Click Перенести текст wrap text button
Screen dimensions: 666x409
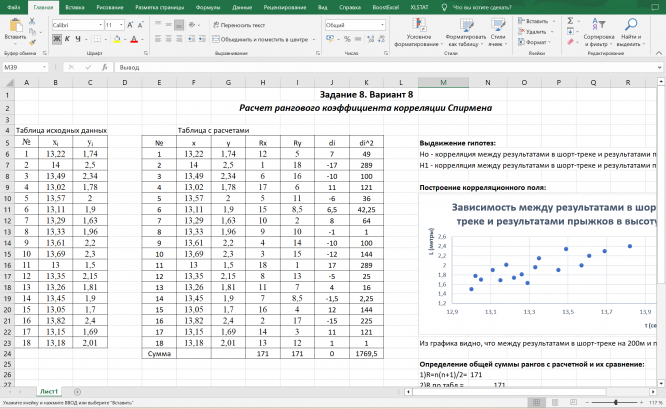point(239,24)
